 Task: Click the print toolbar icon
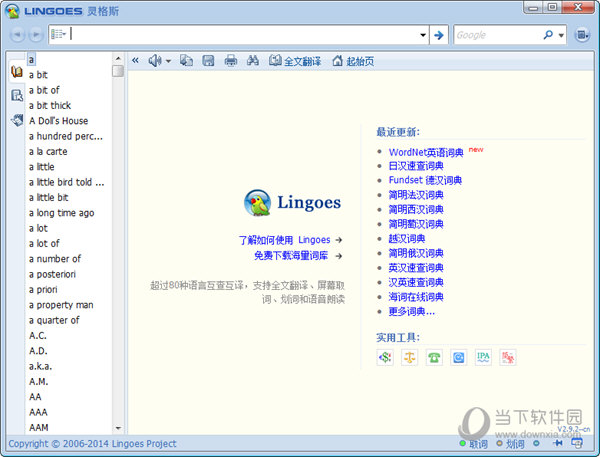point(230,60)
